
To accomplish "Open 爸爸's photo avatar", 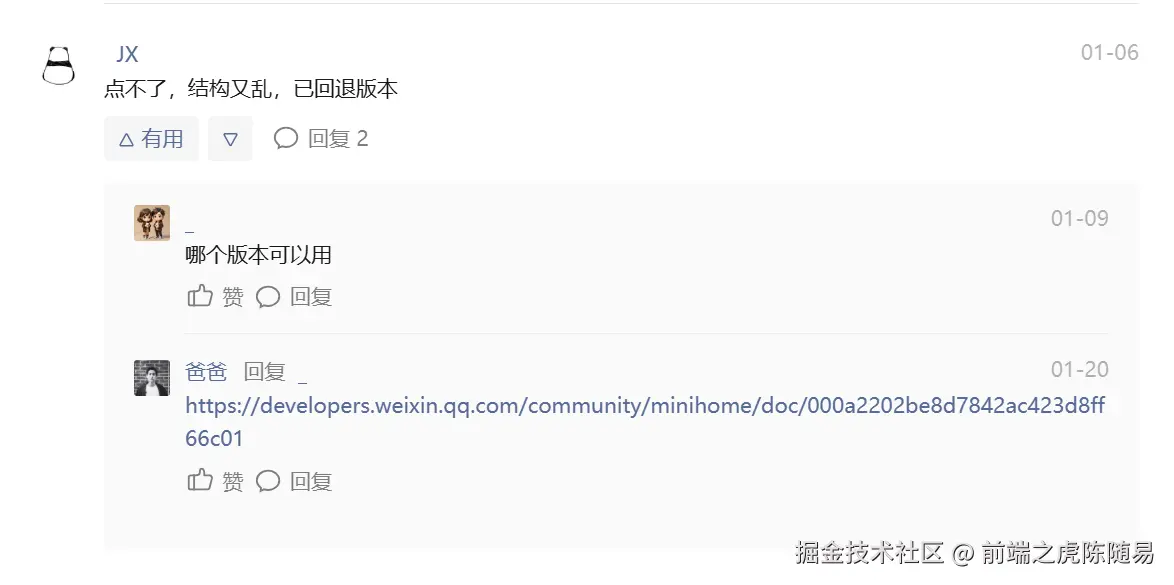I will coord(152,378).
